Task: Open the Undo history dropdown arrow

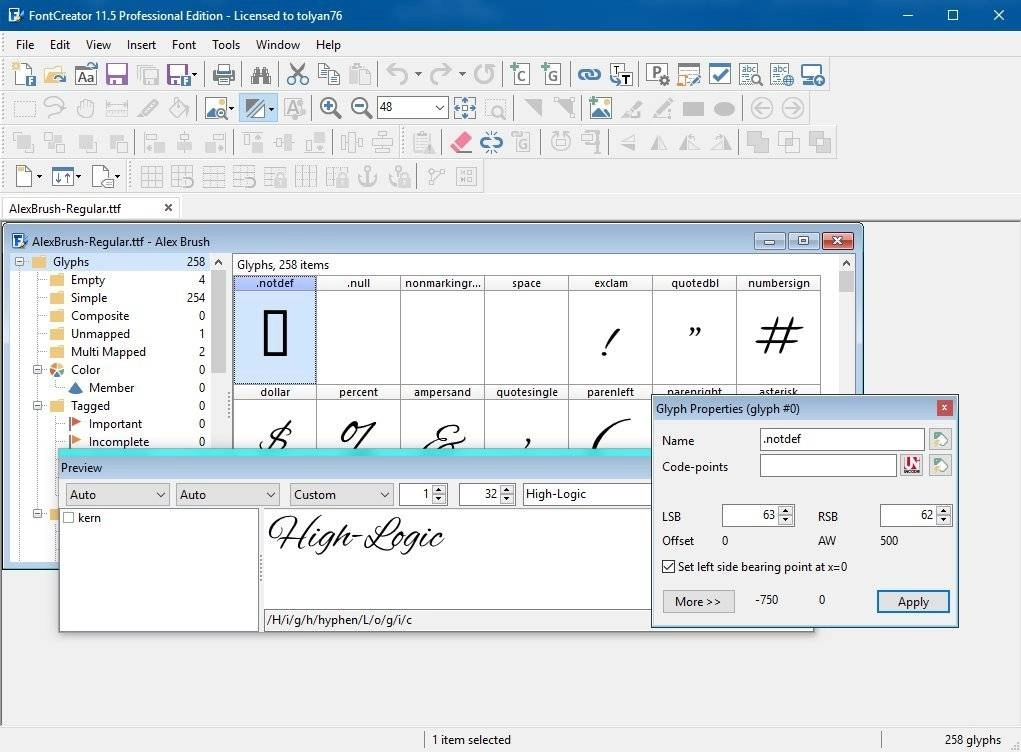Action: pos(418,75)
